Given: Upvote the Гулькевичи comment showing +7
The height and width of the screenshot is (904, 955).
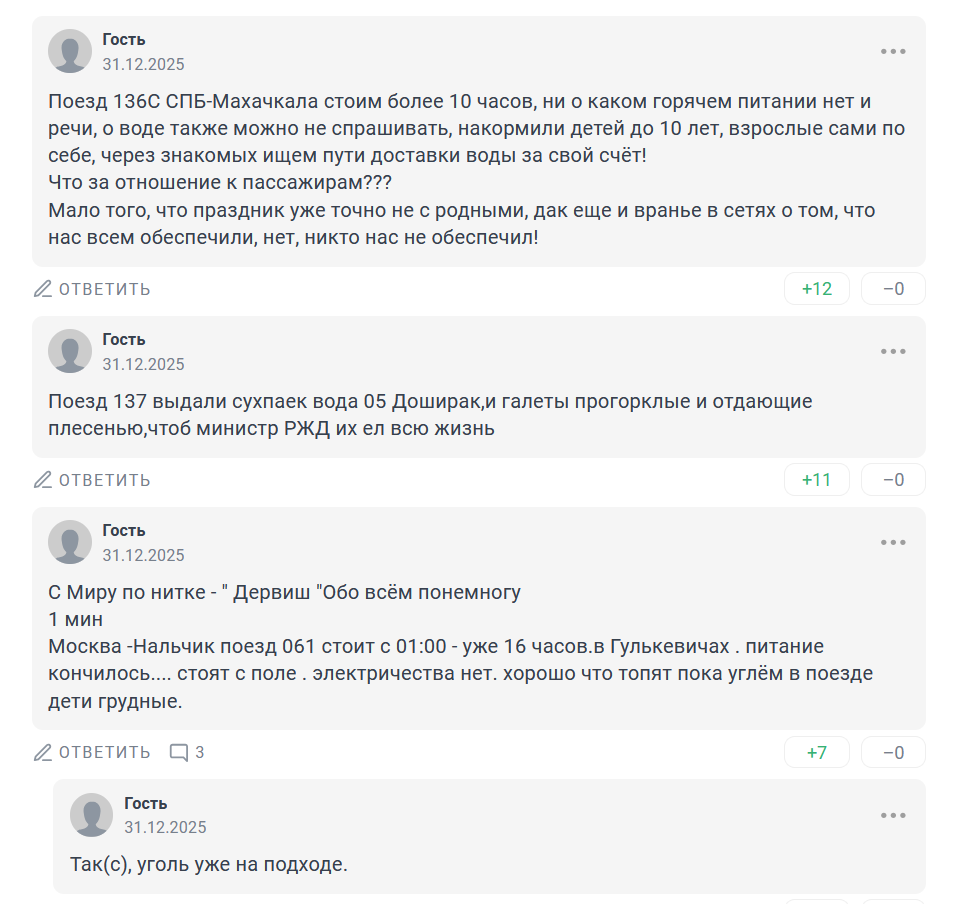Looking at the screenshot, I should click(817, 752).
